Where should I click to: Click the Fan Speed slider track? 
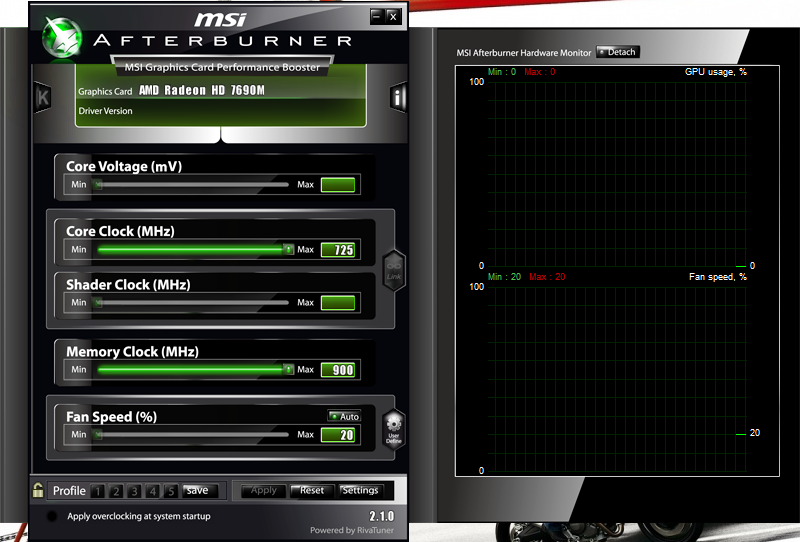(193, 435)
